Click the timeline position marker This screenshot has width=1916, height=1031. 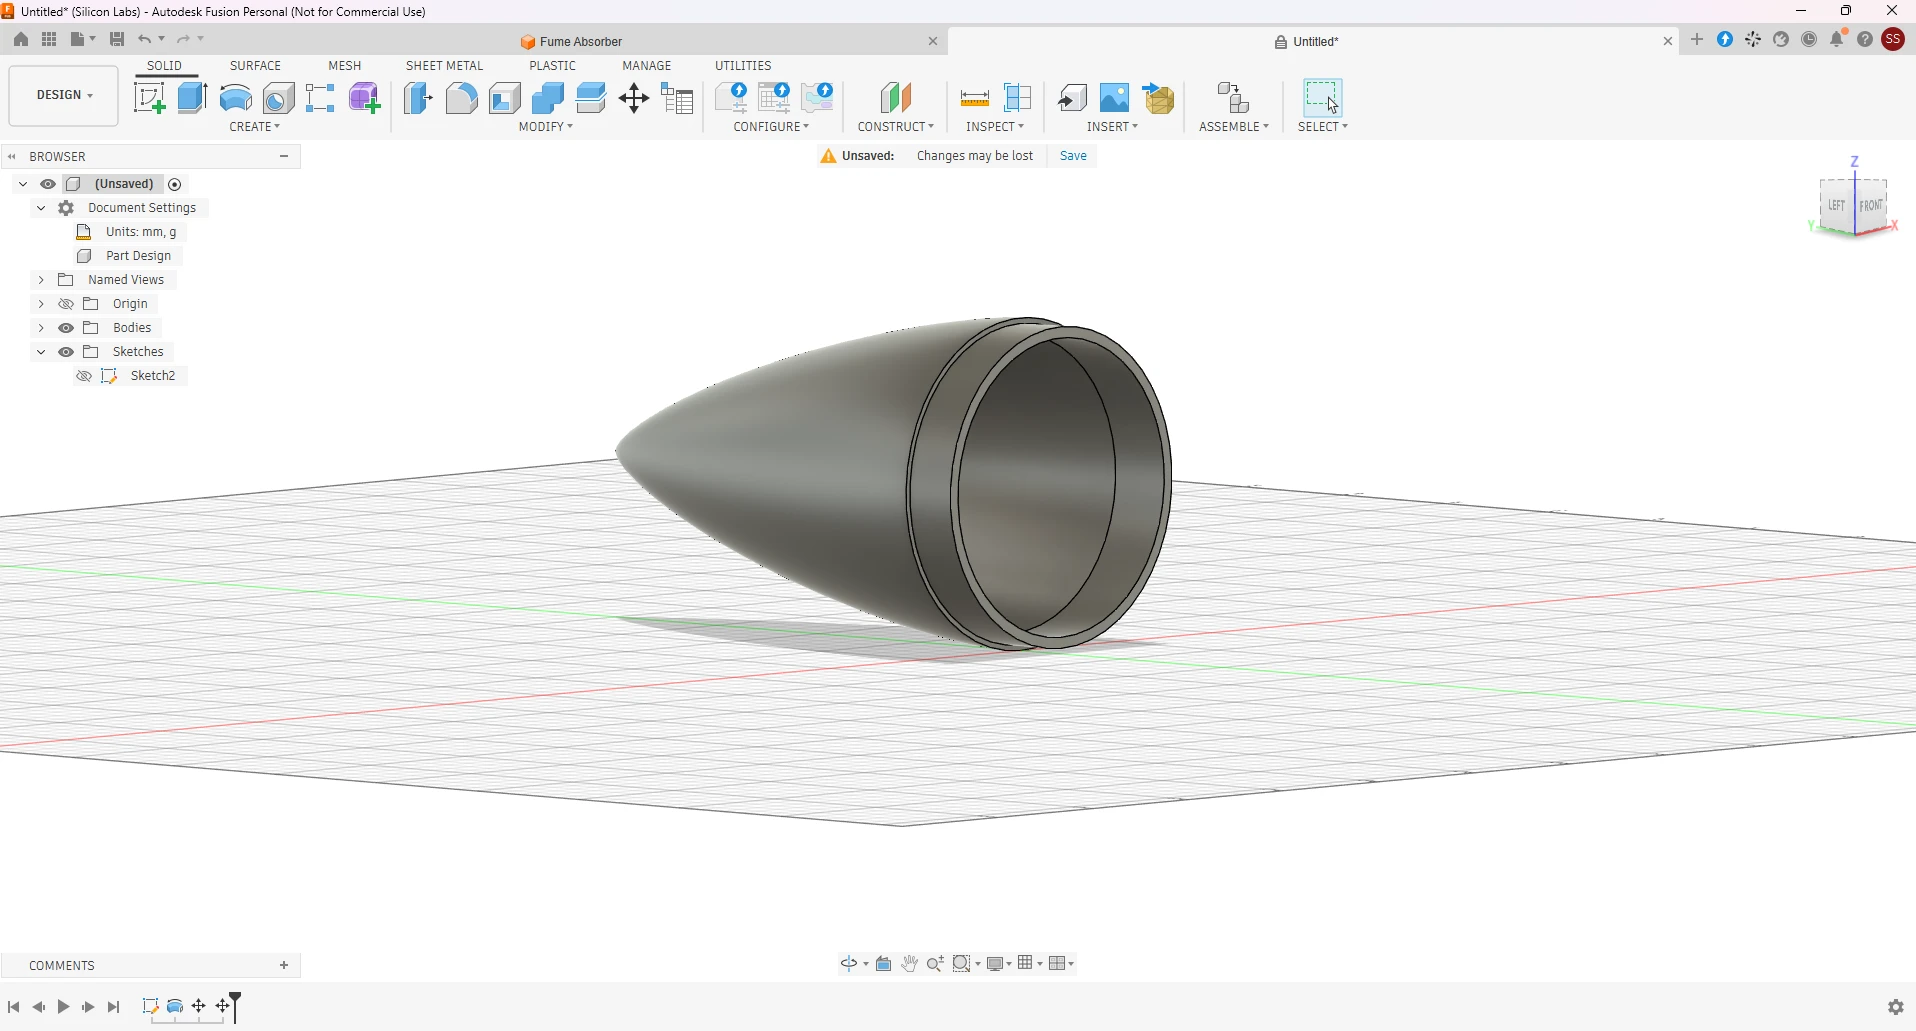point(236,1007)
